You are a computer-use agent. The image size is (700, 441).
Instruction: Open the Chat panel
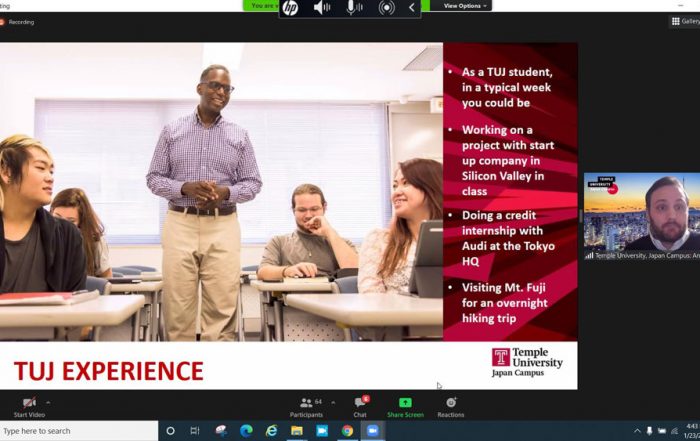(361, 407)
